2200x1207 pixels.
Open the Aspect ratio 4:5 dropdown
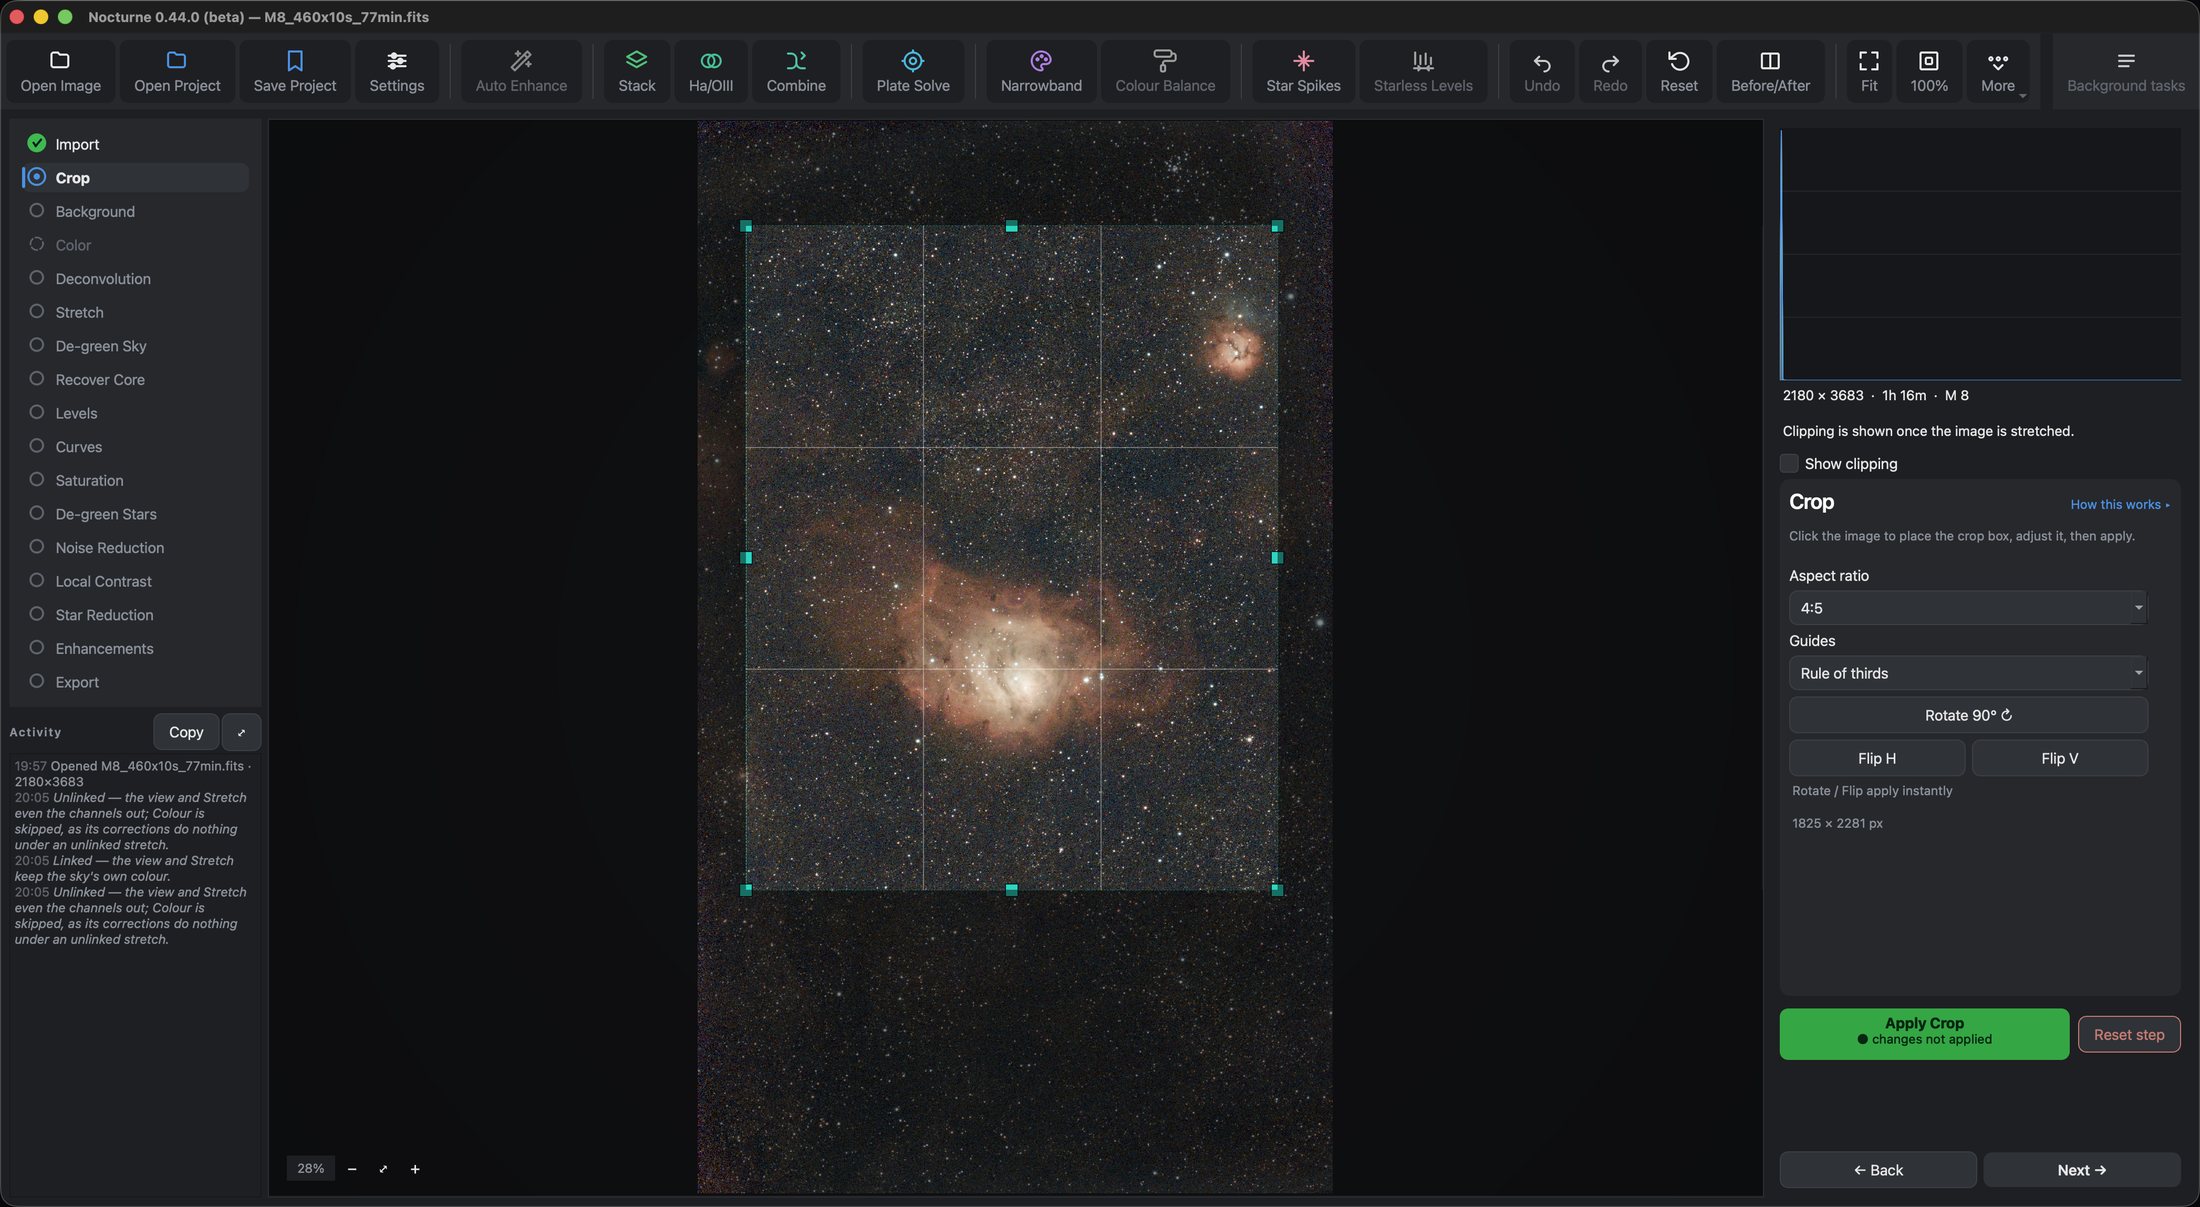tap(1967, 607)
